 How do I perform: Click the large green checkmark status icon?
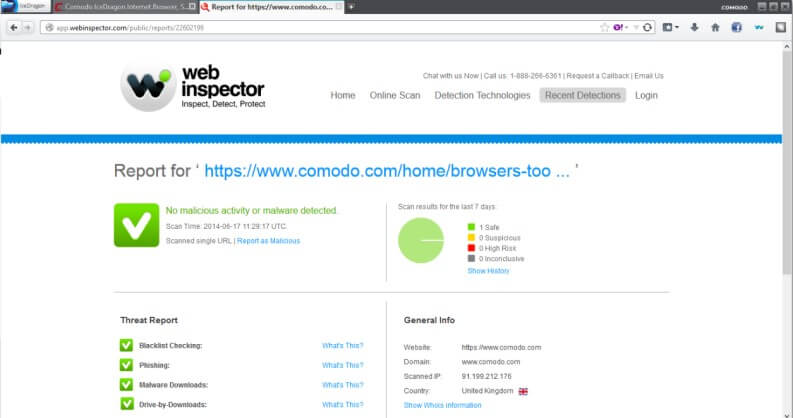pyautogui.click(x=133, y=224)
